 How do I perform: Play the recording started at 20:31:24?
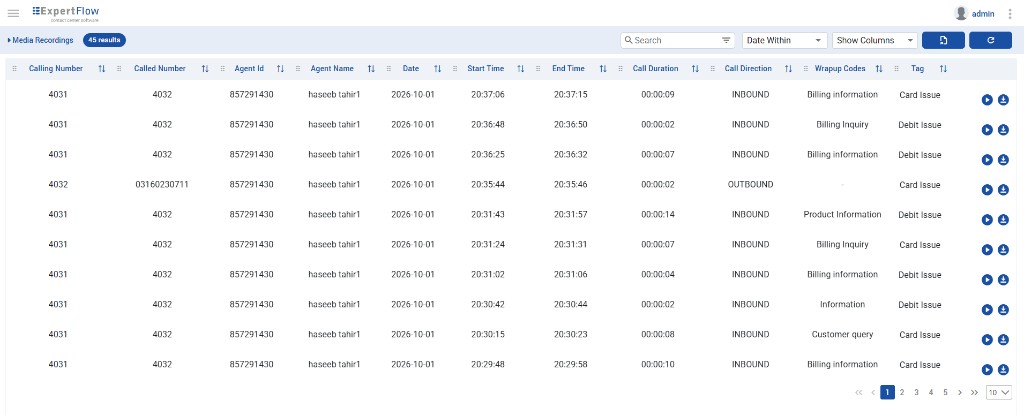tap(987, 250)
